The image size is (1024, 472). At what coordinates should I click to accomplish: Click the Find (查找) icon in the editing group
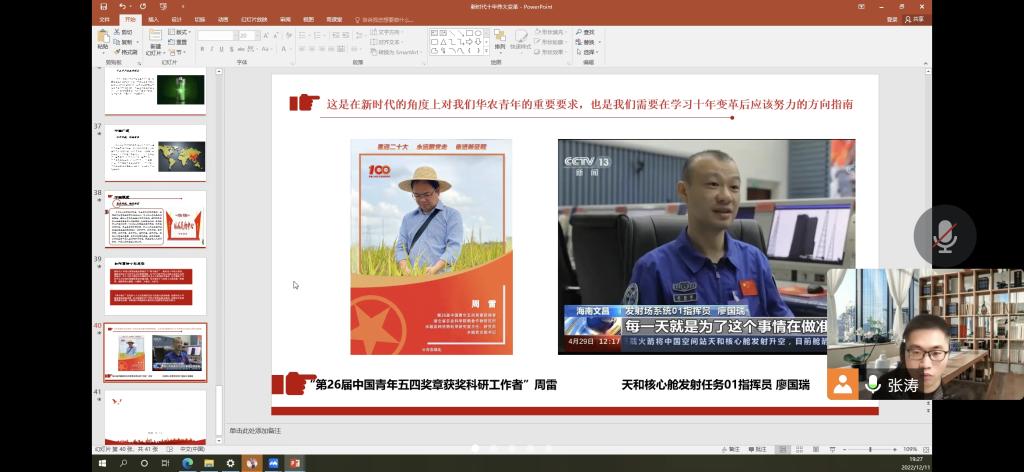point(586,32)
